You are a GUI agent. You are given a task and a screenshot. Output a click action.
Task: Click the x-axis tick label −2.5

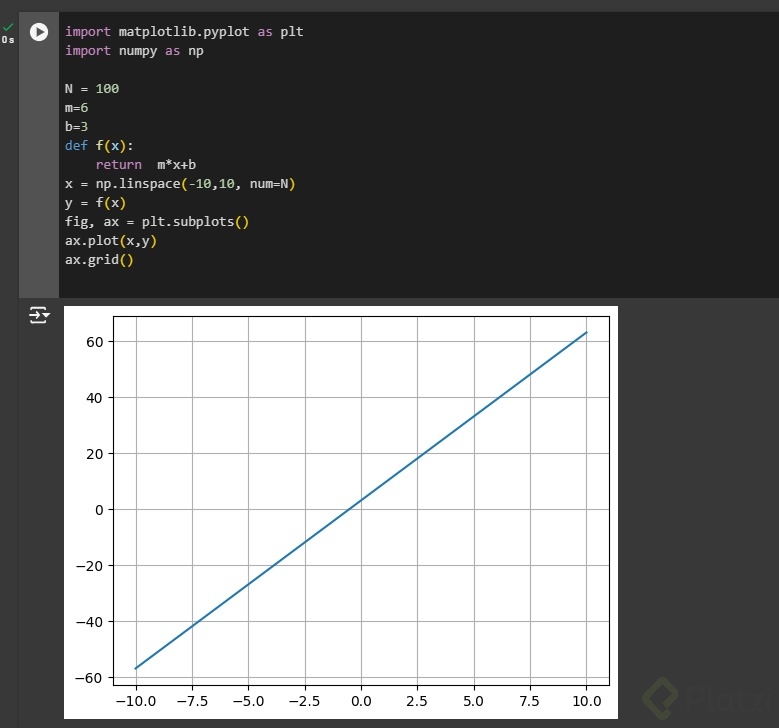click(305, 701)
